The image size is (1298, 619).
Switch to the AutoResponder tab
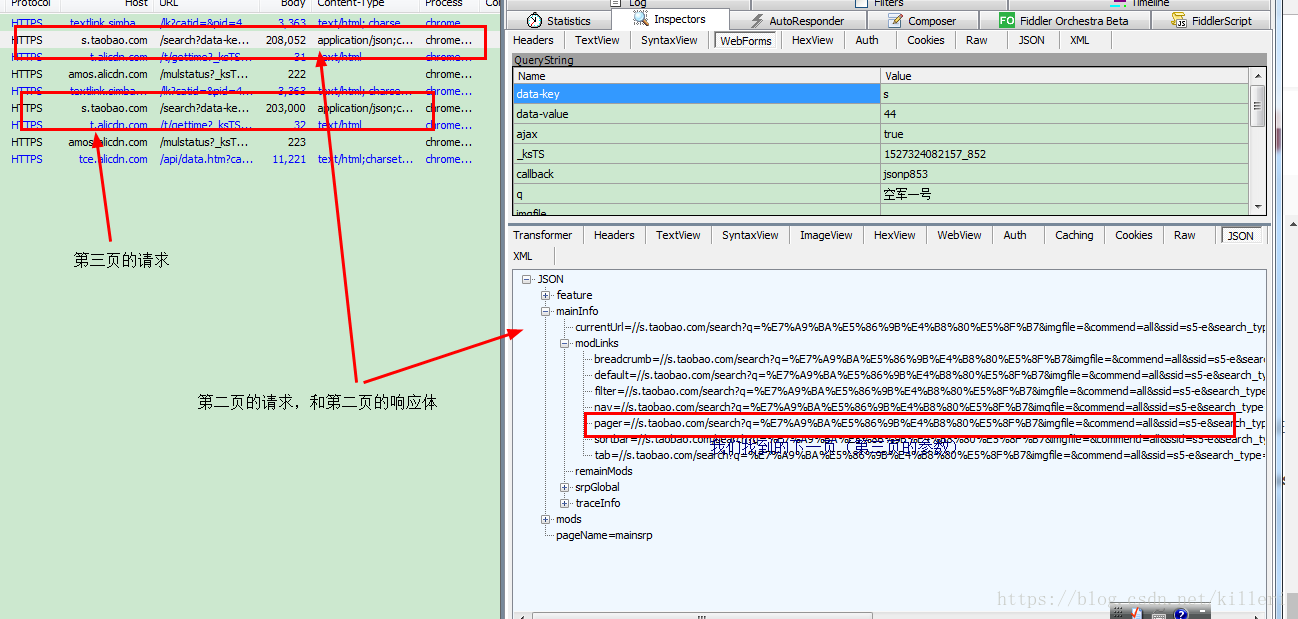point(796,20)
